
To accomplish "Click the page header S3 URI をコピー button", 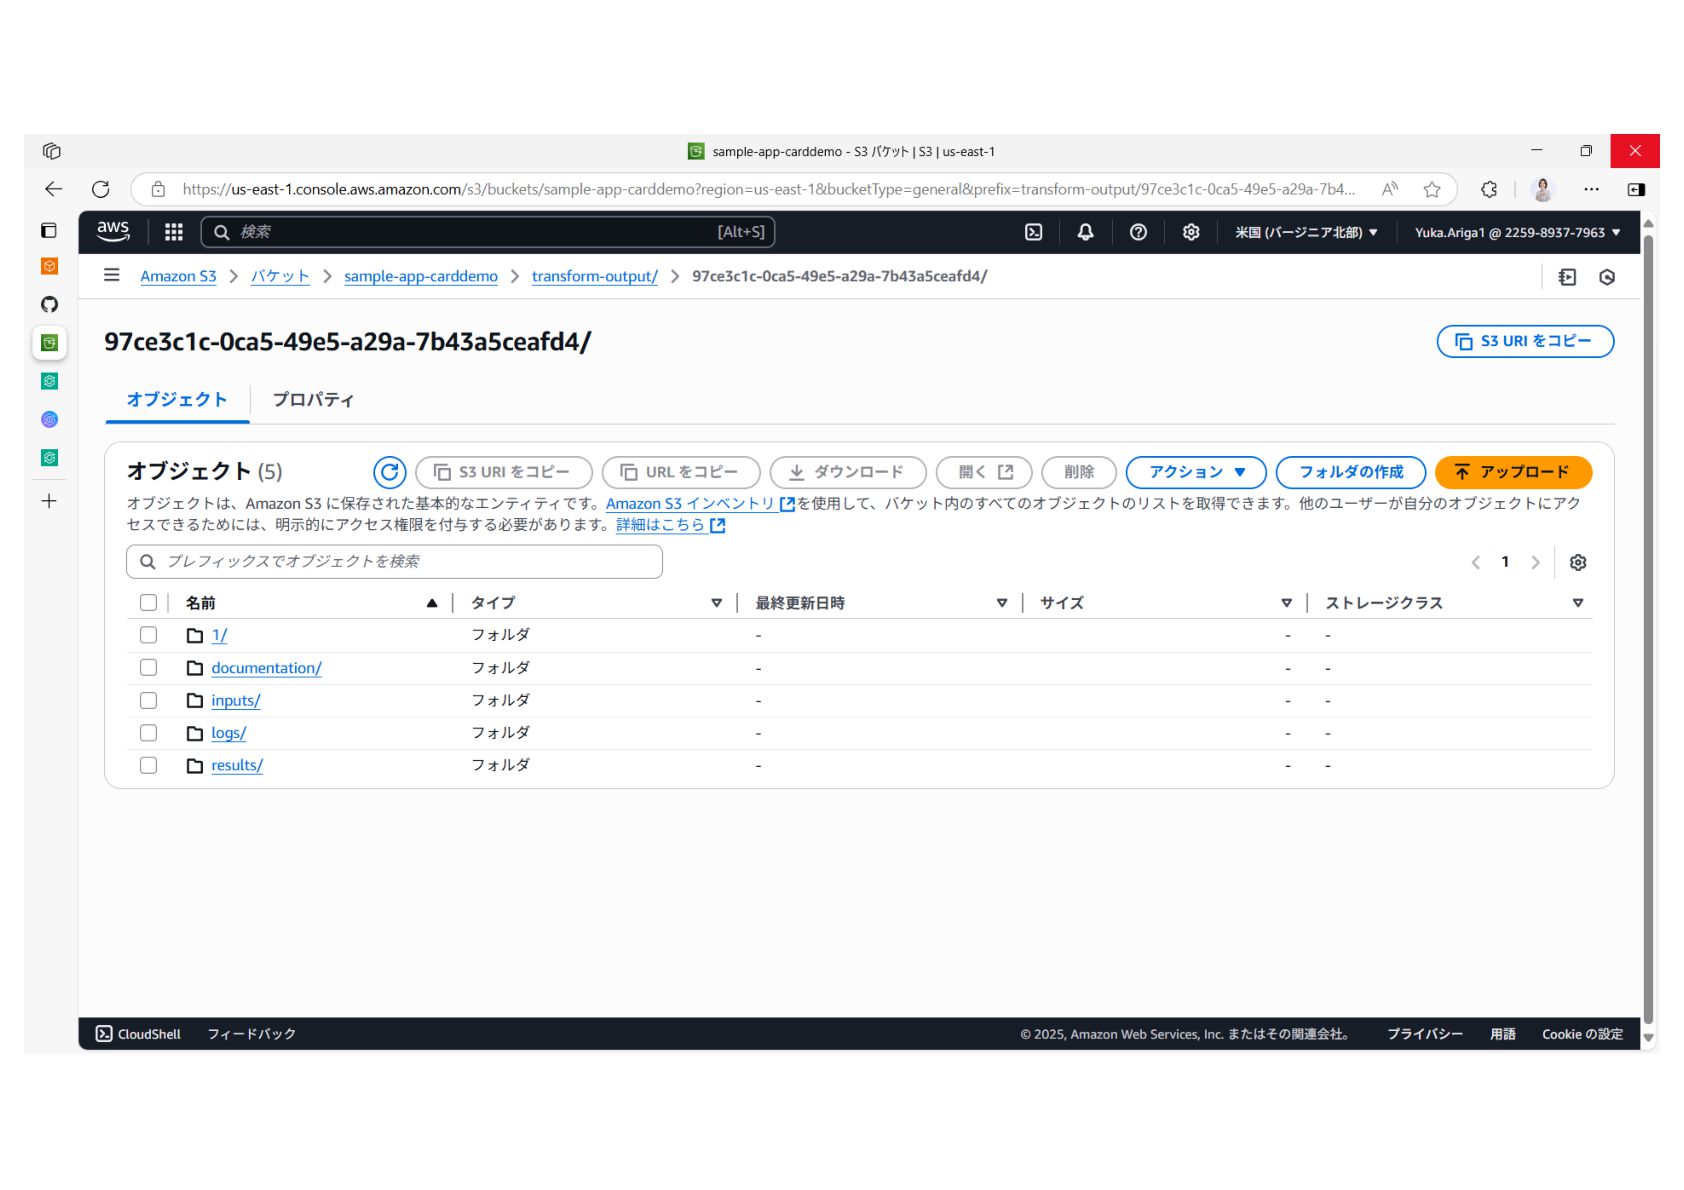I will (1525, 341).
